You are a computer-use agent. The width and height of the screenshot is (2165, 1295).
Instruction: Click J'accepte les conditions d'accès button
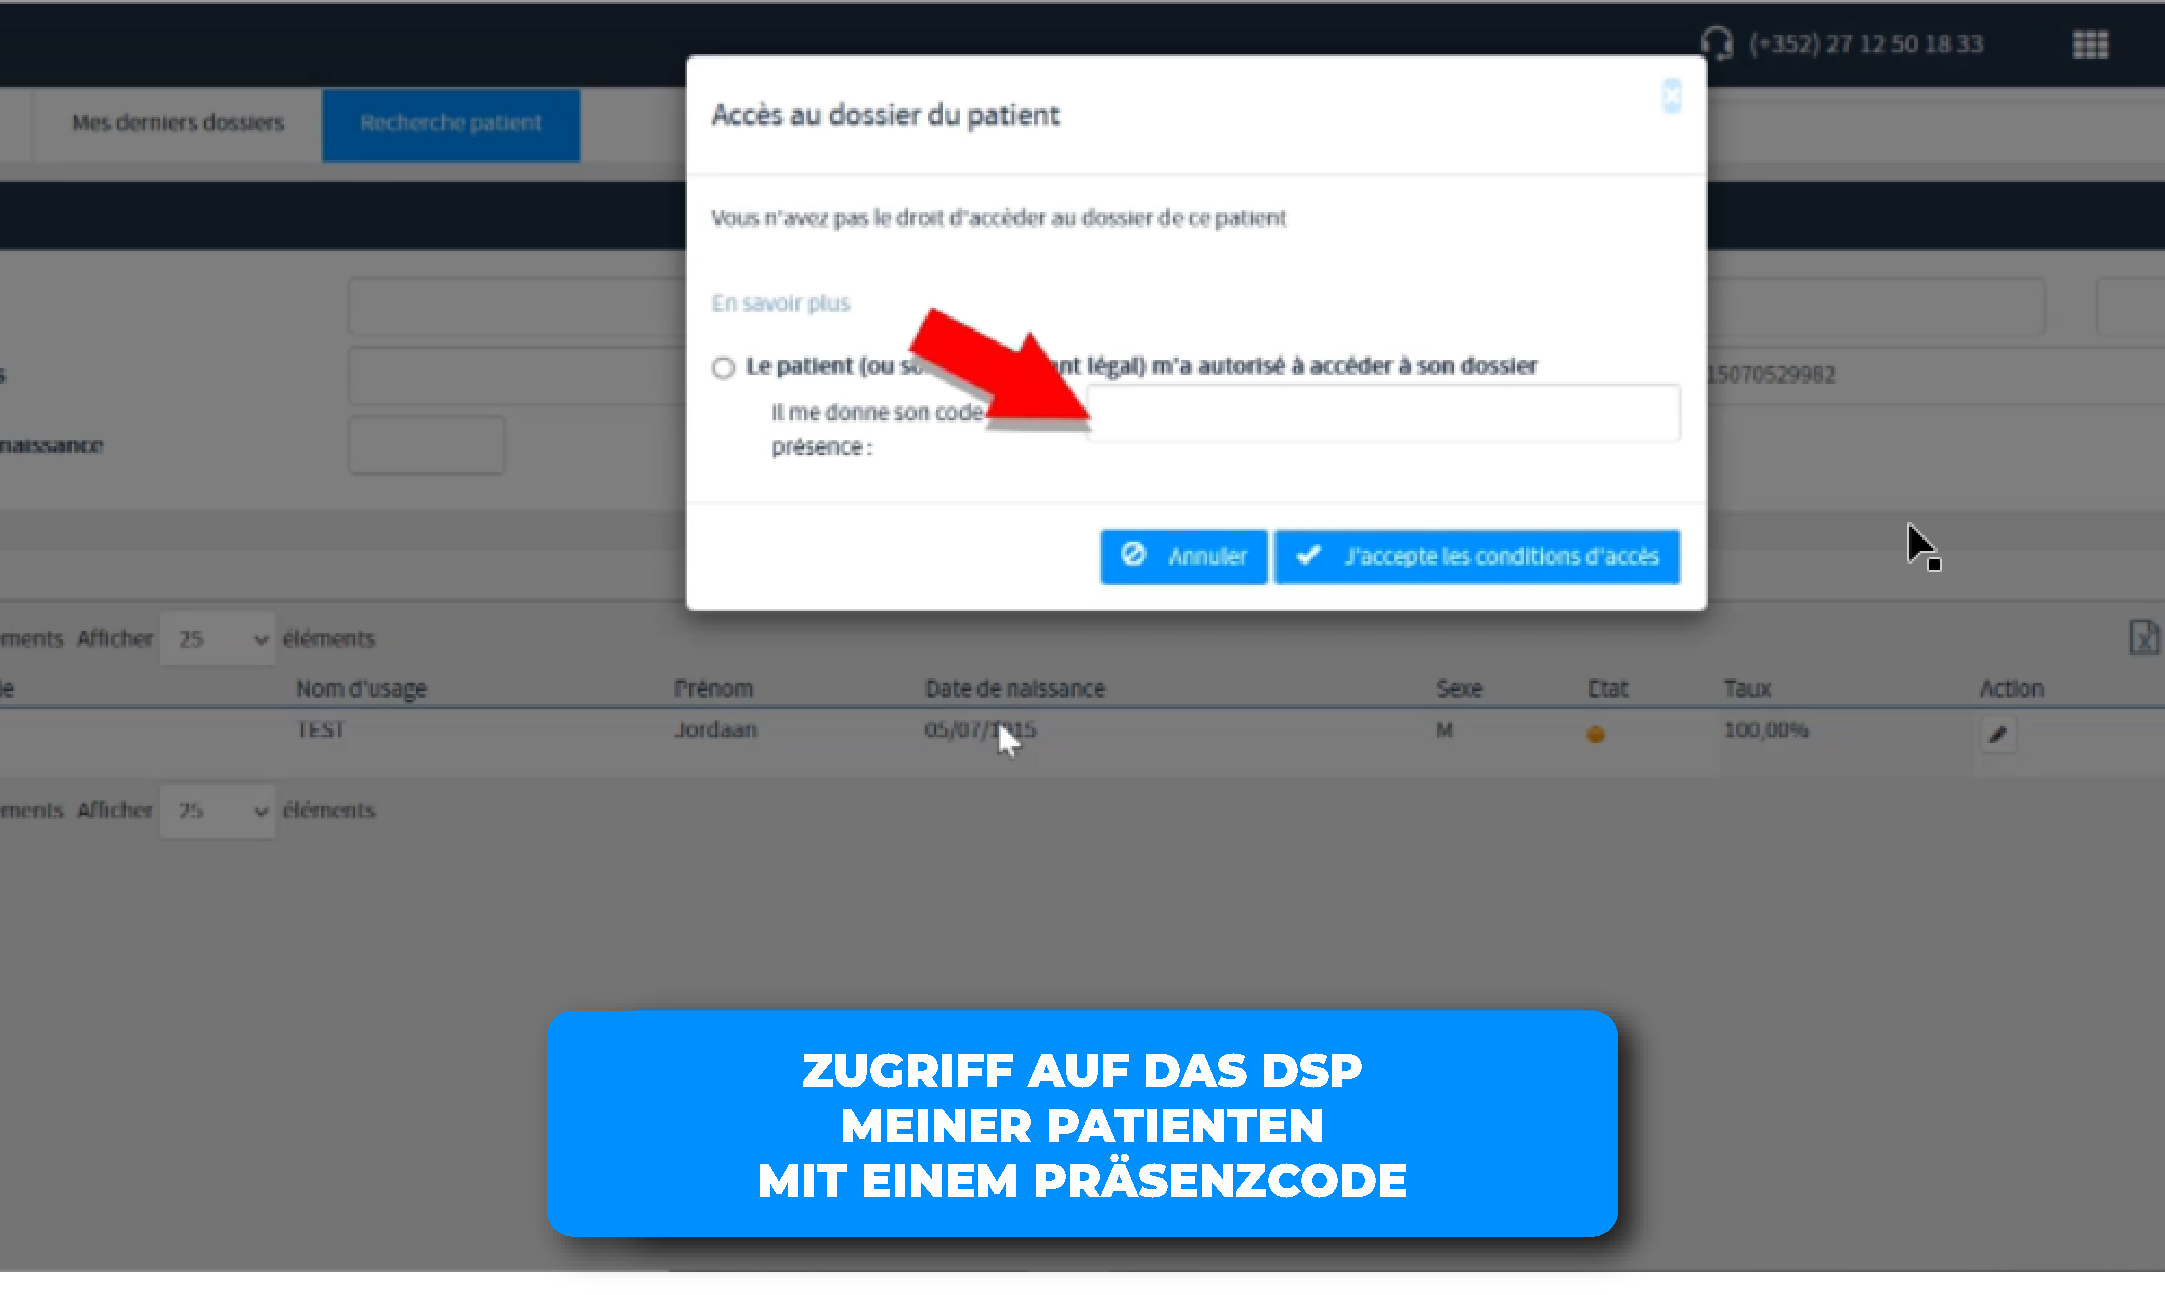[1477, 556]
